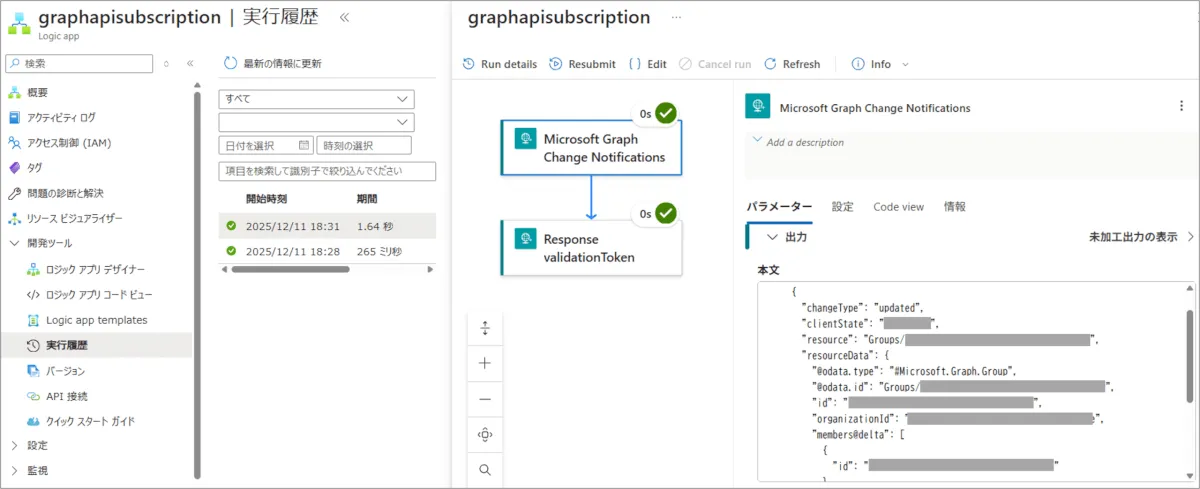
Task: Click the zoom in plus icon on canvas
Action: (x=485, y=363)
